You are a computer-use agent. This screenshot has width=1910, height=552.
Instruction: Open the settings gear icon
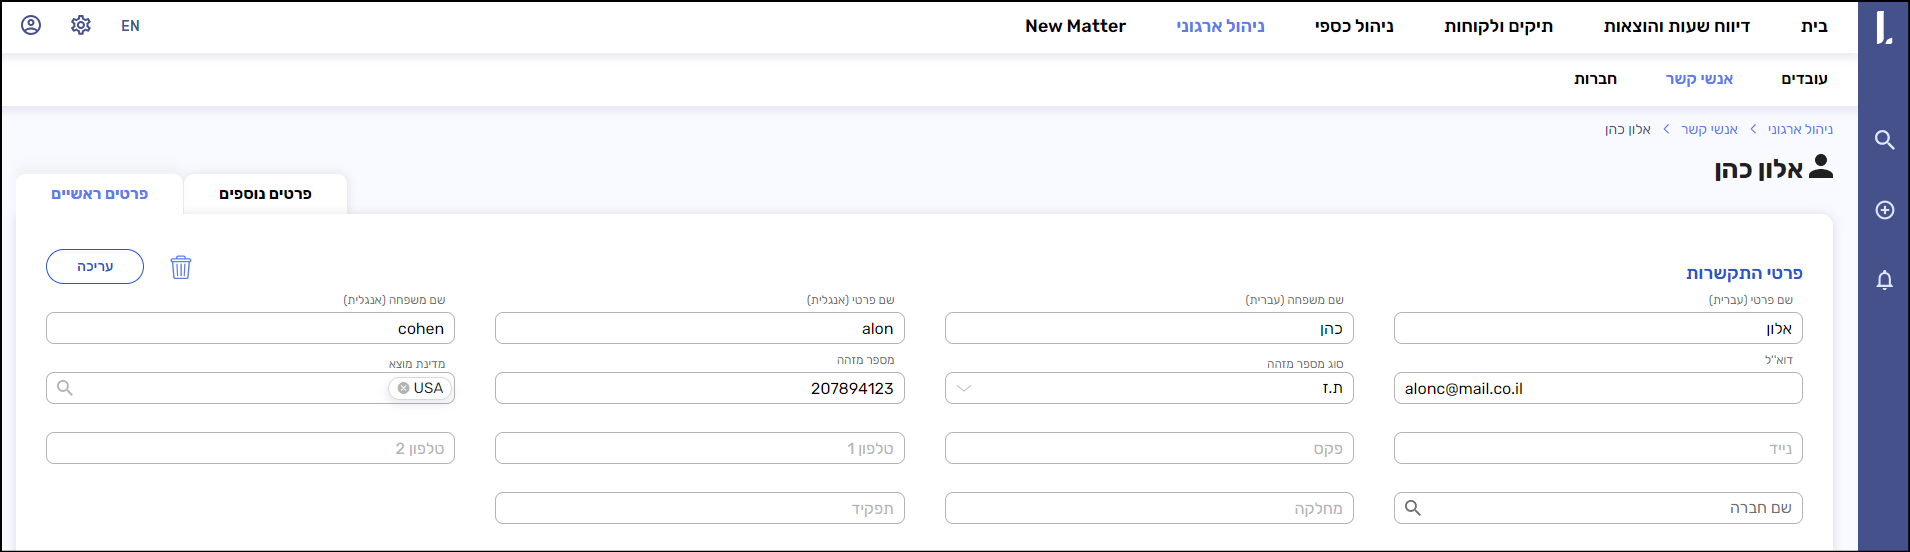(x=81, y=25)
